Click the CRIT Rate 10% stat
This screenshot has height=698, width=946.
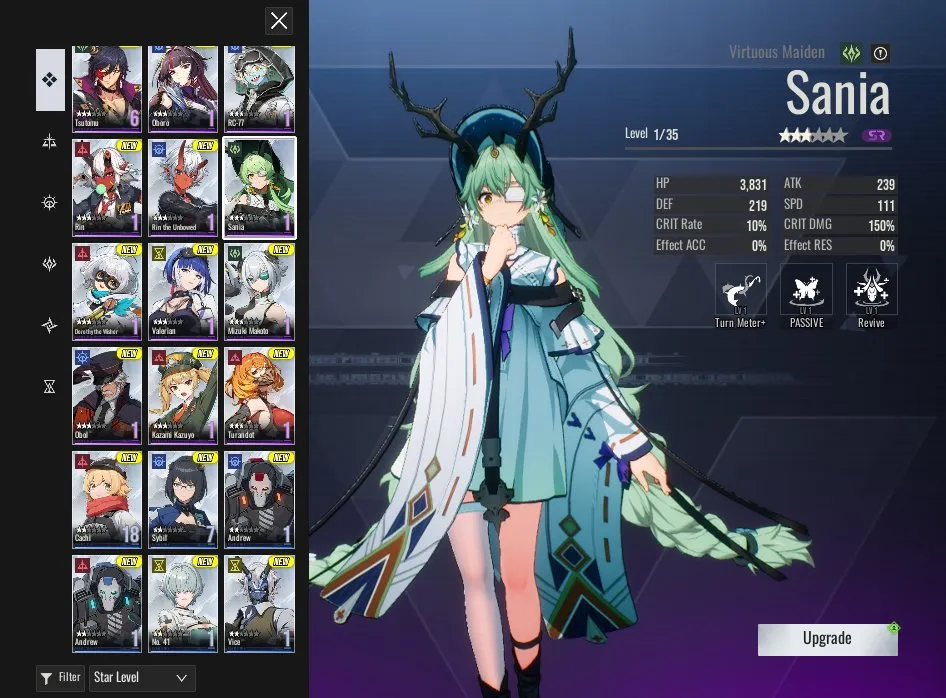[711, 225]
